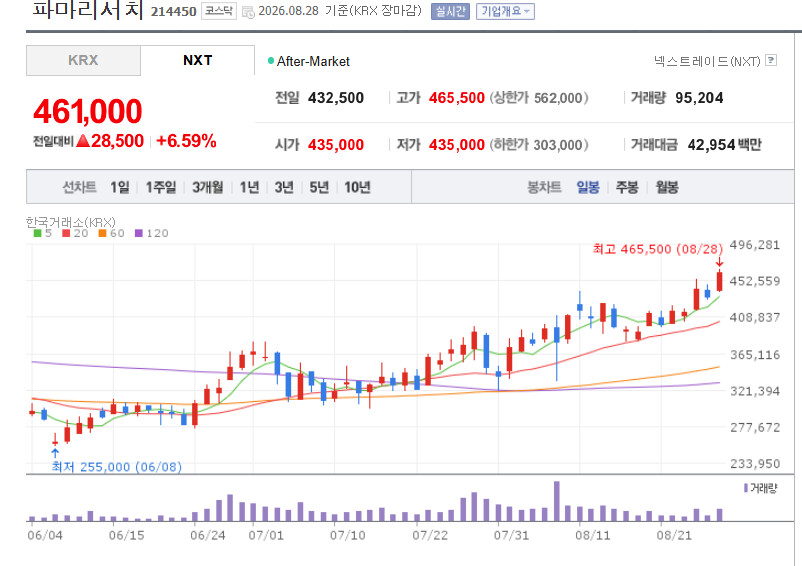Click the 365,116 price axis label
802x566 pixels.
[x=755, y=354]
